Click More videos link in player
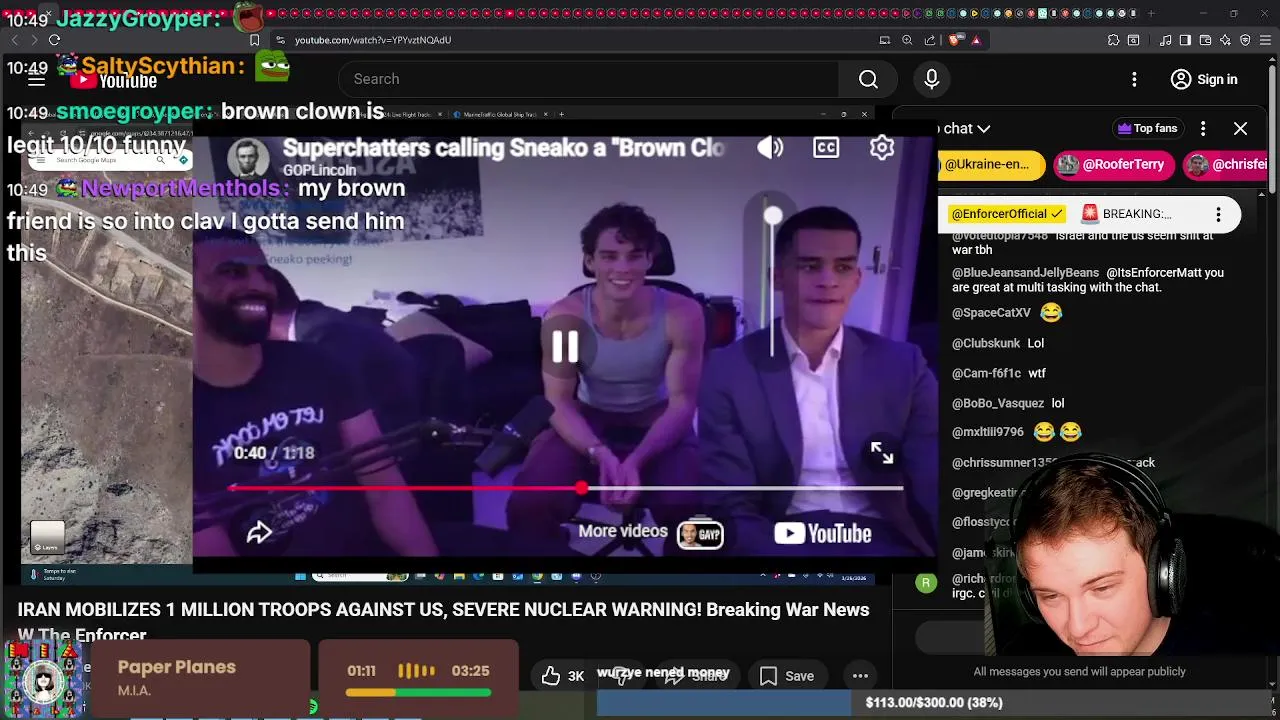Image resolution: width=1280 pixels, height=720 pixels. [623, 531]
